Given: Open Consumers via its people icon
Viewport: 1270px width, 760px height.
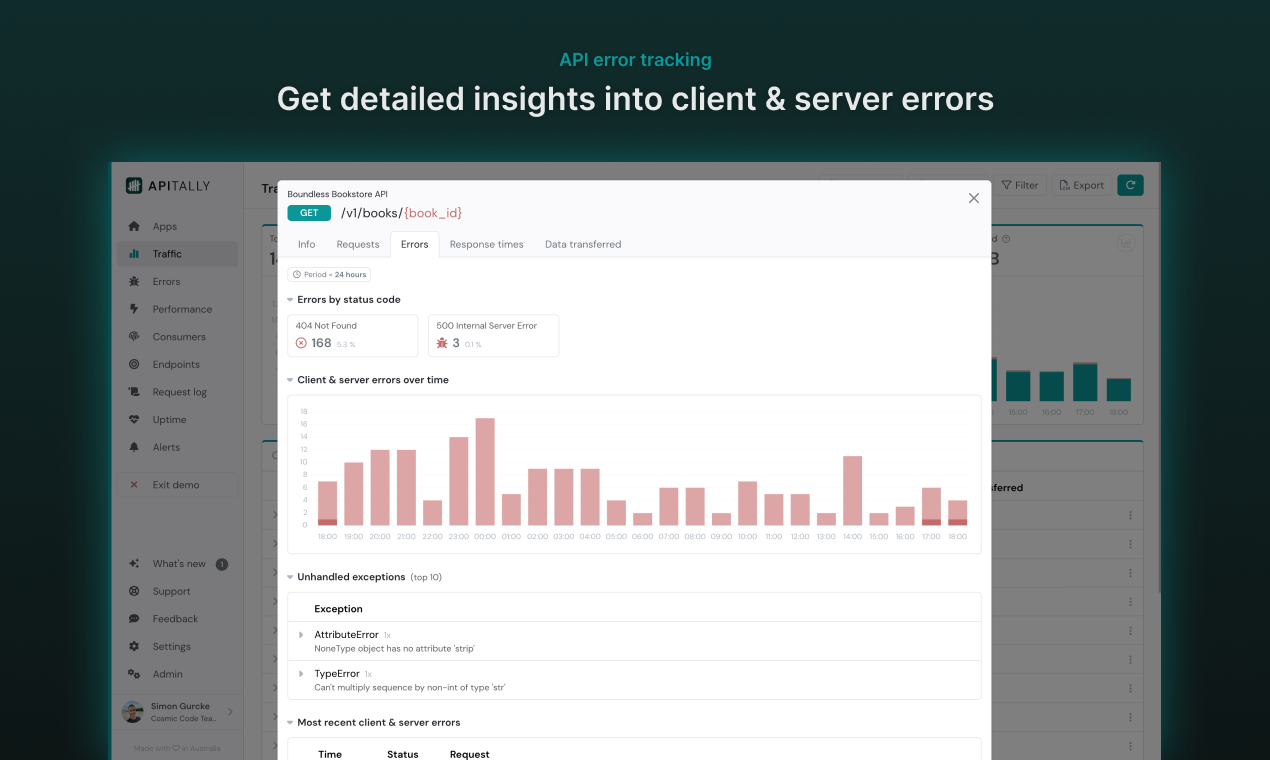Looking at the screenshot, I should click(x=134, y=337).
